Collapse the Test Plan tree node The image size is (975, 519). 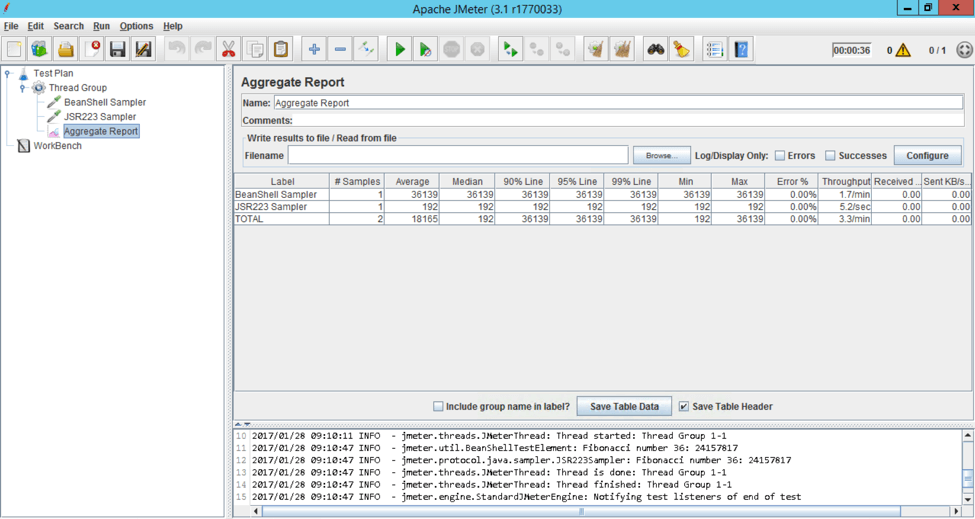(x=8, y=74)
